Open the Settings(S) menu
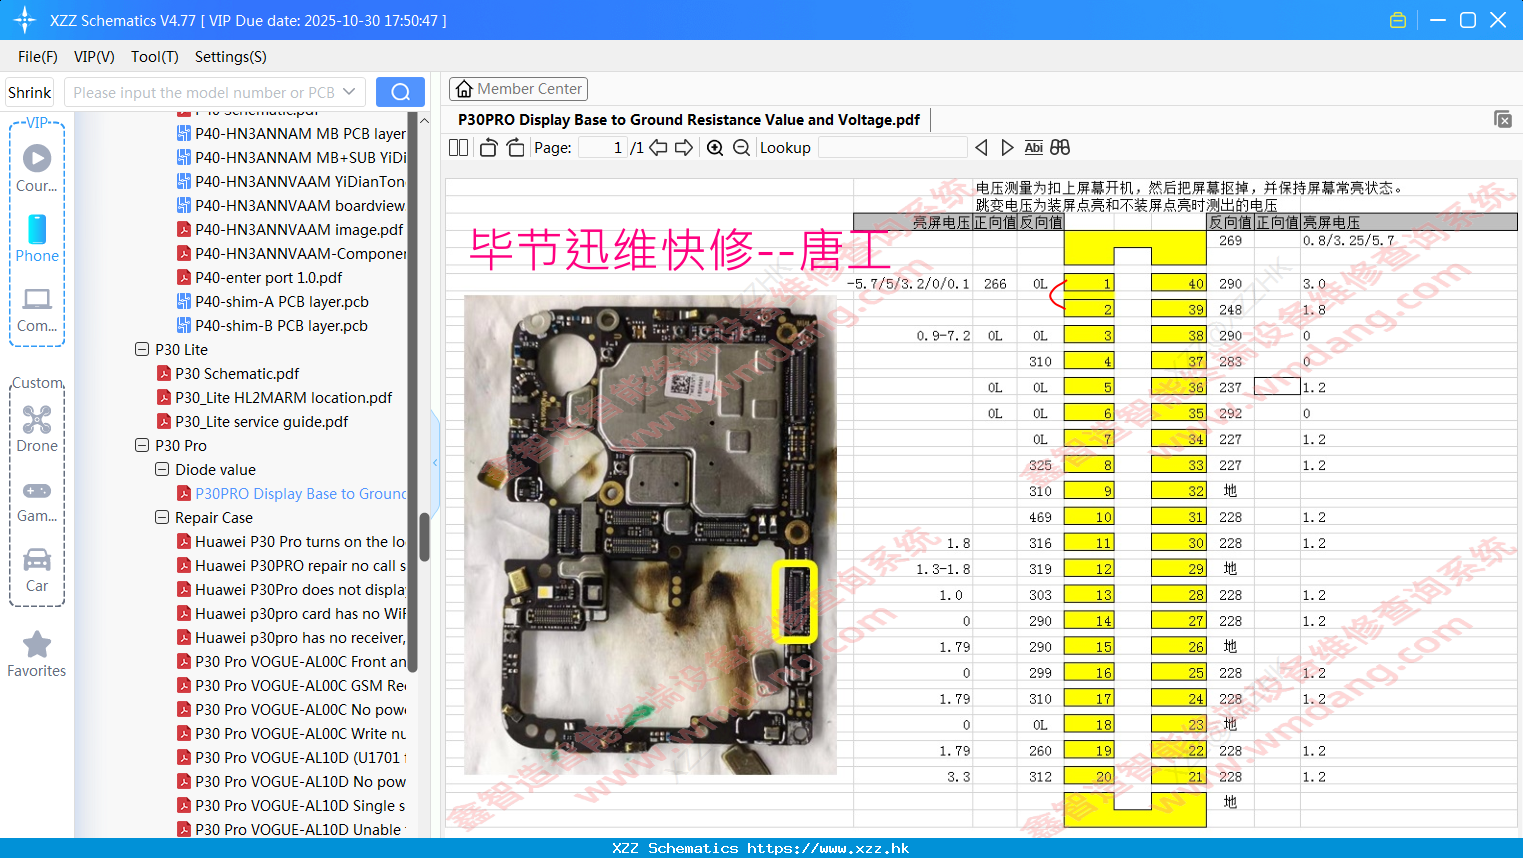 tap(231, 57)
